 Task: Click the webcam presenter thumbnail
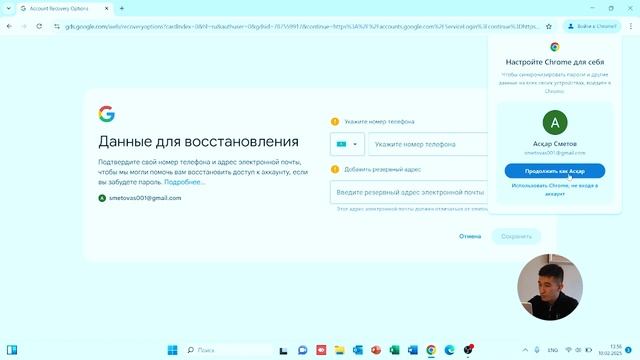coord(550,287)
